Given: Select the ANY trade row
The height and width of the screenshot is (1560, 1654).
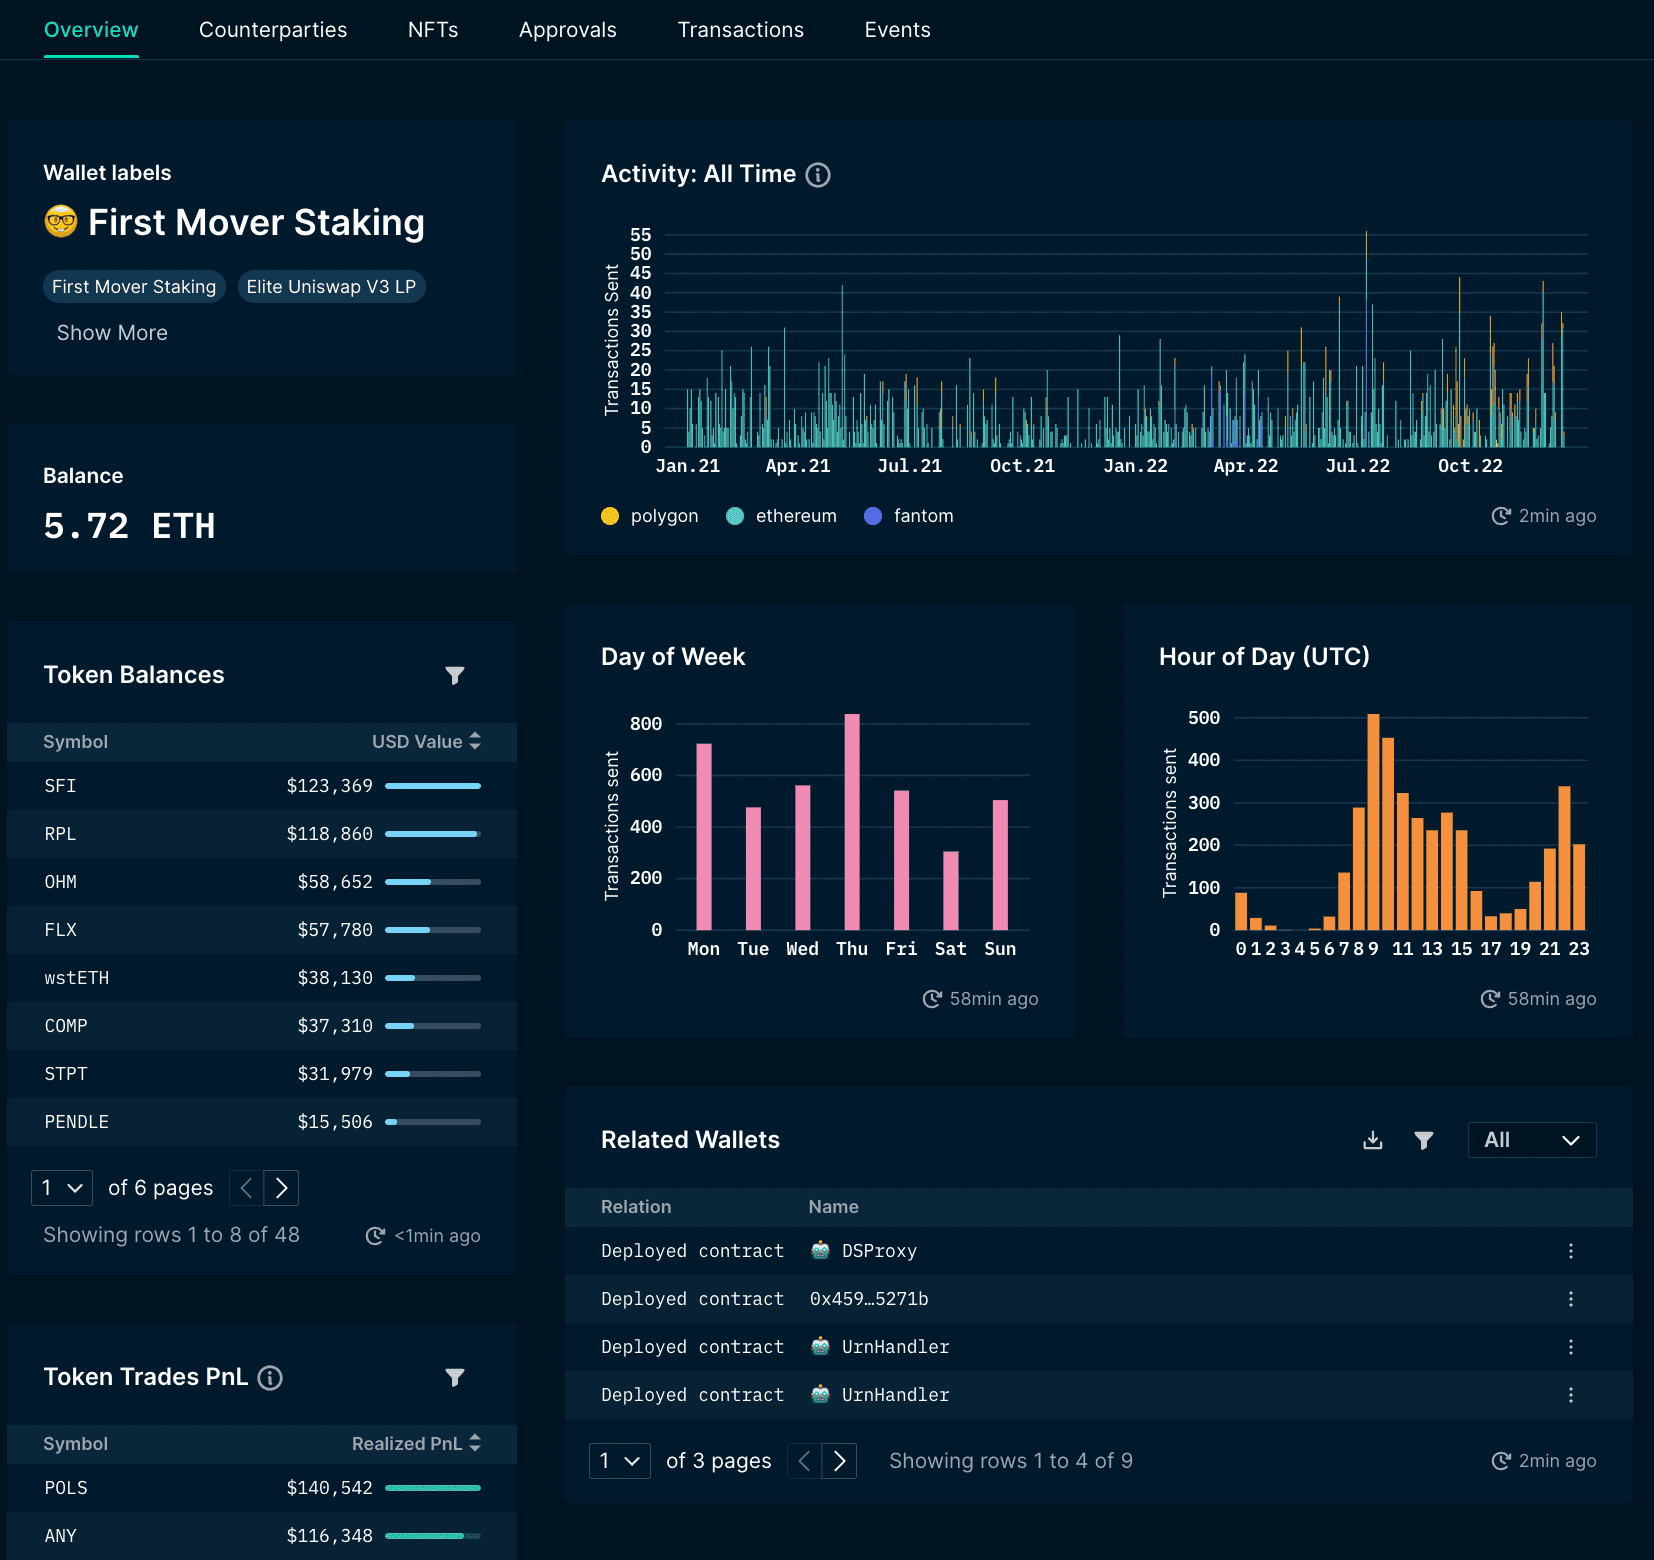Looking at the screenshot, I should [262, 1536].
